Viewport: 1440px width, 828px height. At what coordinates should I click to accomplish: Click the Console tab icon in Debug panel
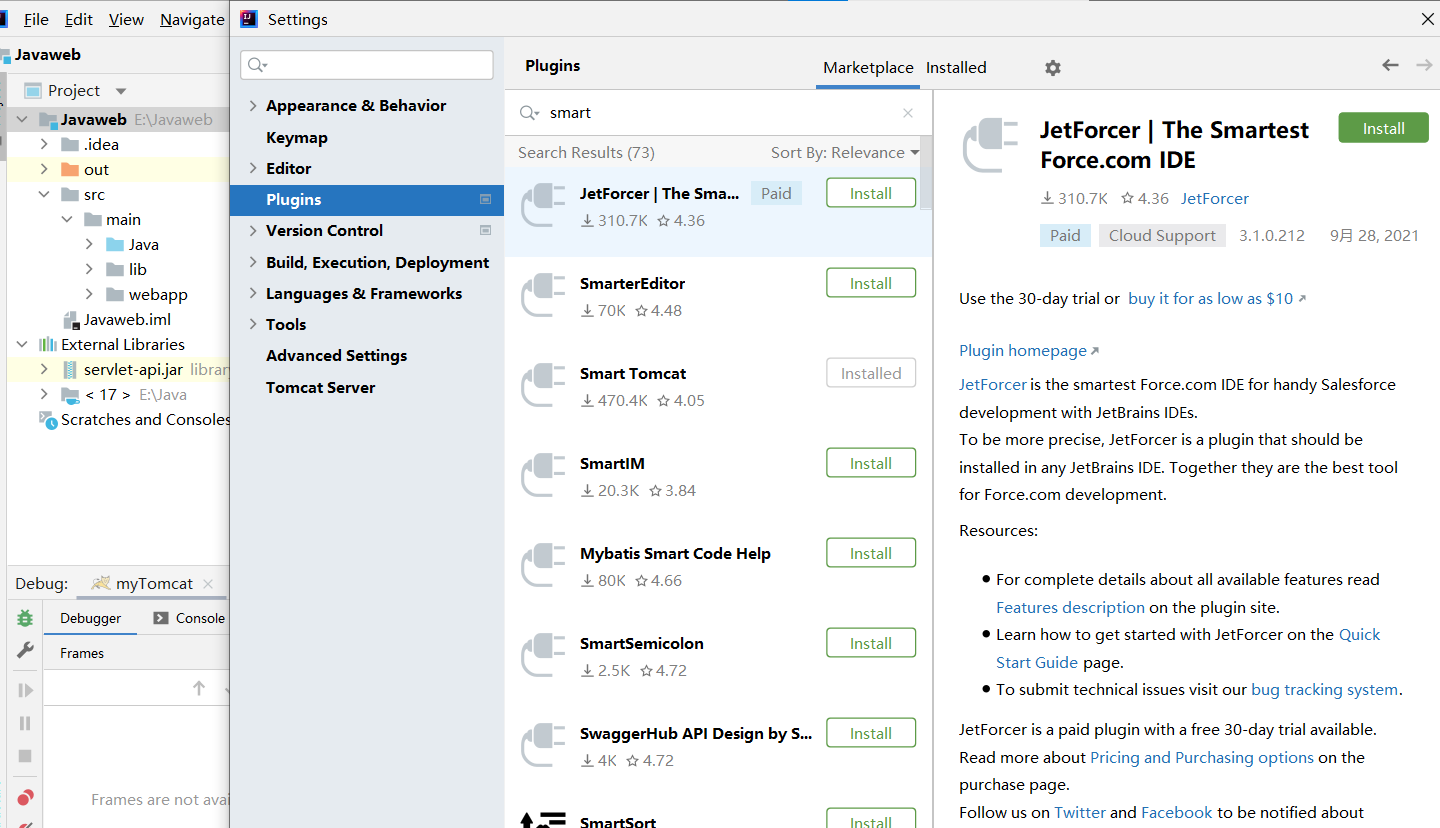pos(160,618)
